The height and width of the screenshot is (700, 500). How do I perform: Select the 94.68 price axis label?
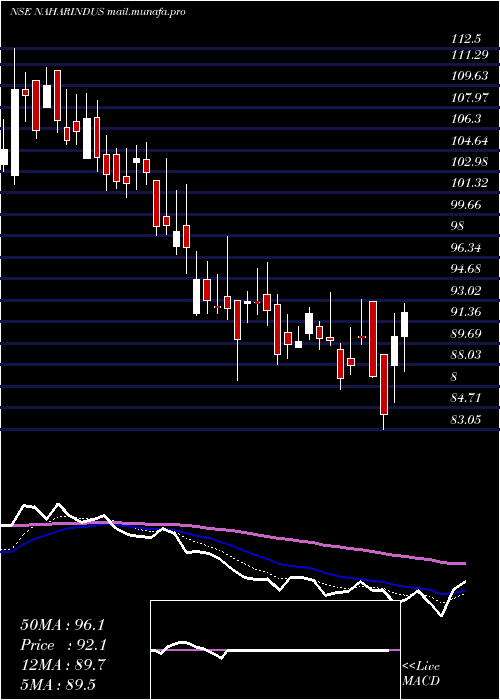[x=467, y=269]
